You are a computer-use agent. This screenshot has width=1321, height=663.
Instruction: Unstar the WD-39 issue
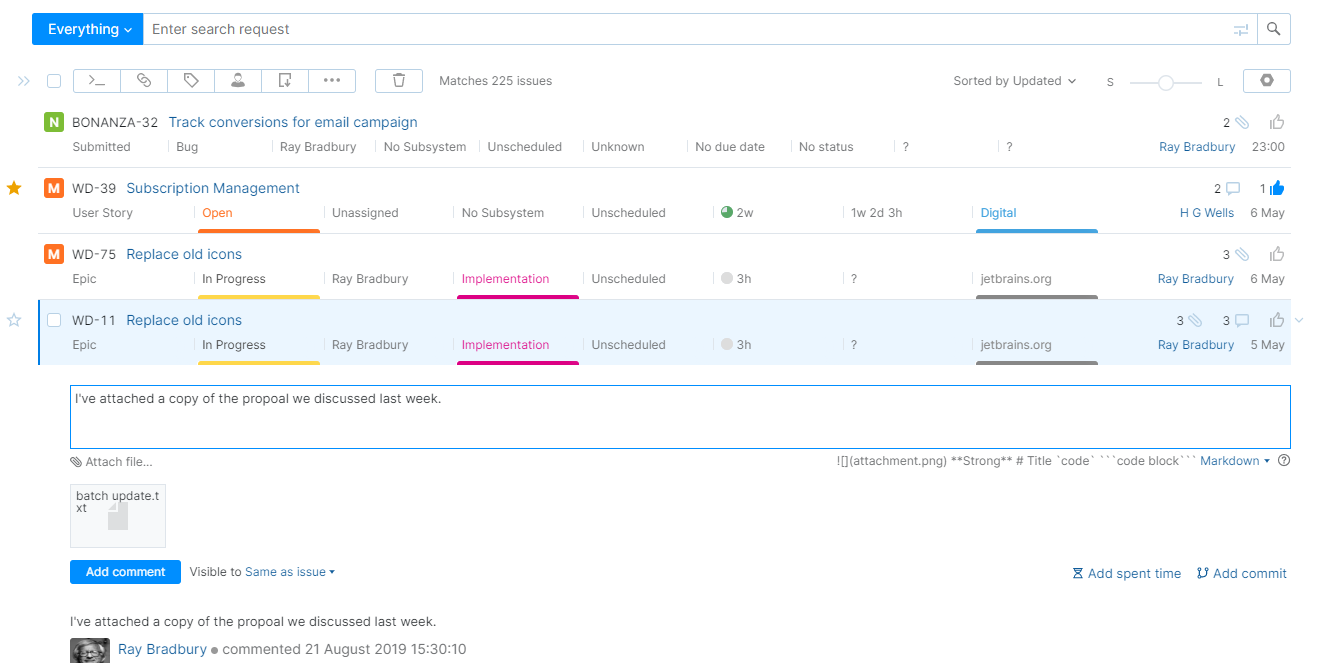[x=14, y=188]
